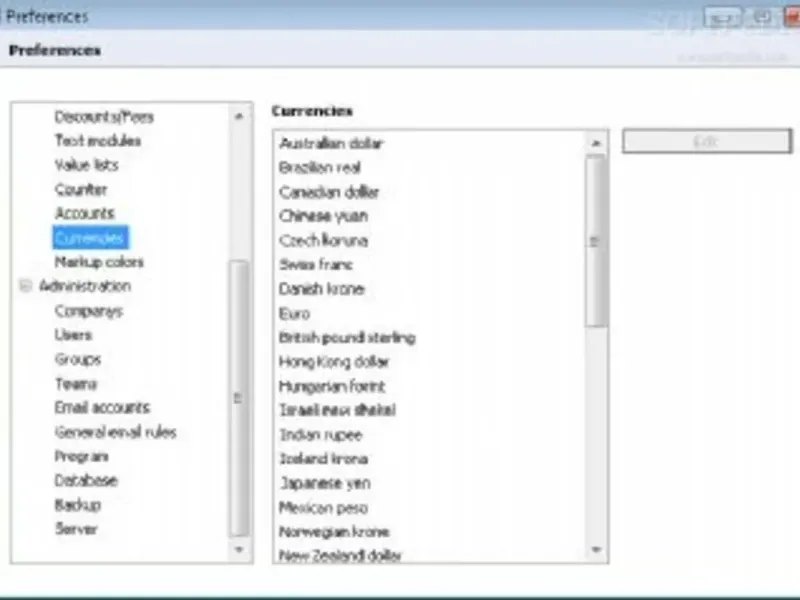Open Email accounts settings

[x=102, y=408]
